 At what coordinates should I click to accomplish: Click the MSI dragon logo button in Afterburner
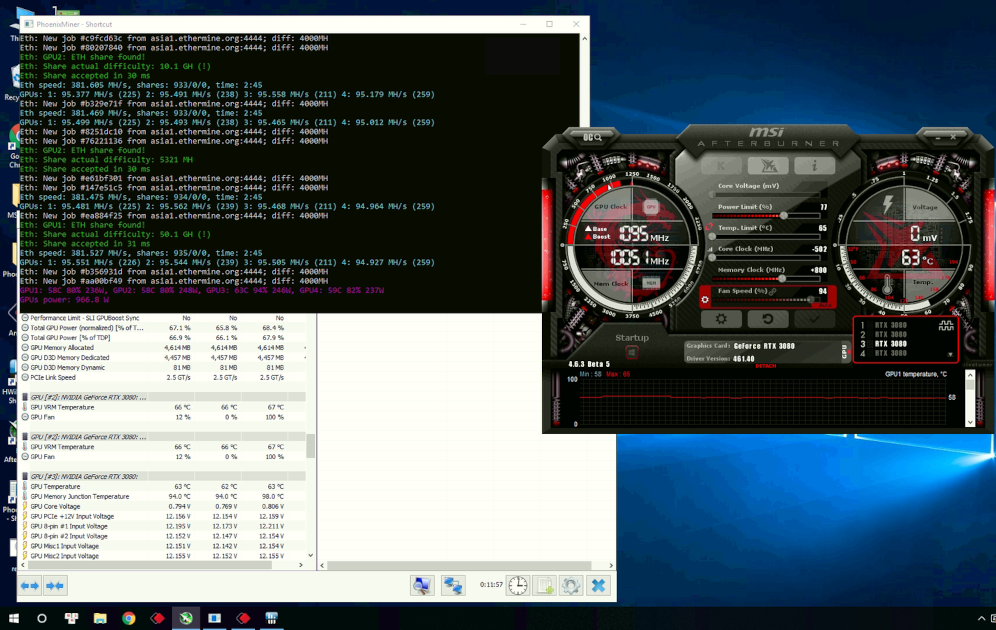pyautogui.click(x=768, y=166)
